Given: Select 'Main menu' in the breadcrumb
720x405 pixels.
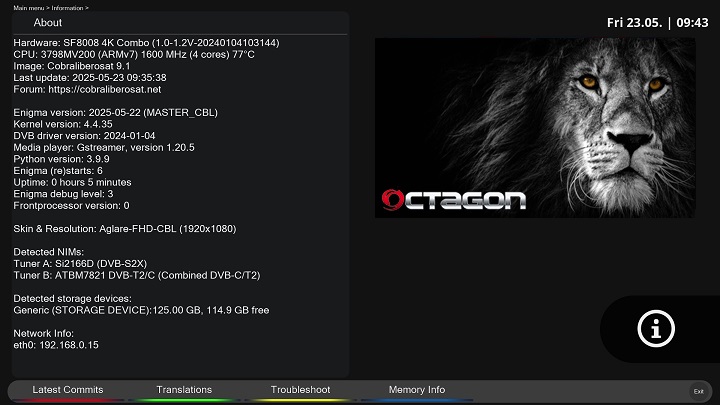Looking at the screenshot, I should [28, 8].
